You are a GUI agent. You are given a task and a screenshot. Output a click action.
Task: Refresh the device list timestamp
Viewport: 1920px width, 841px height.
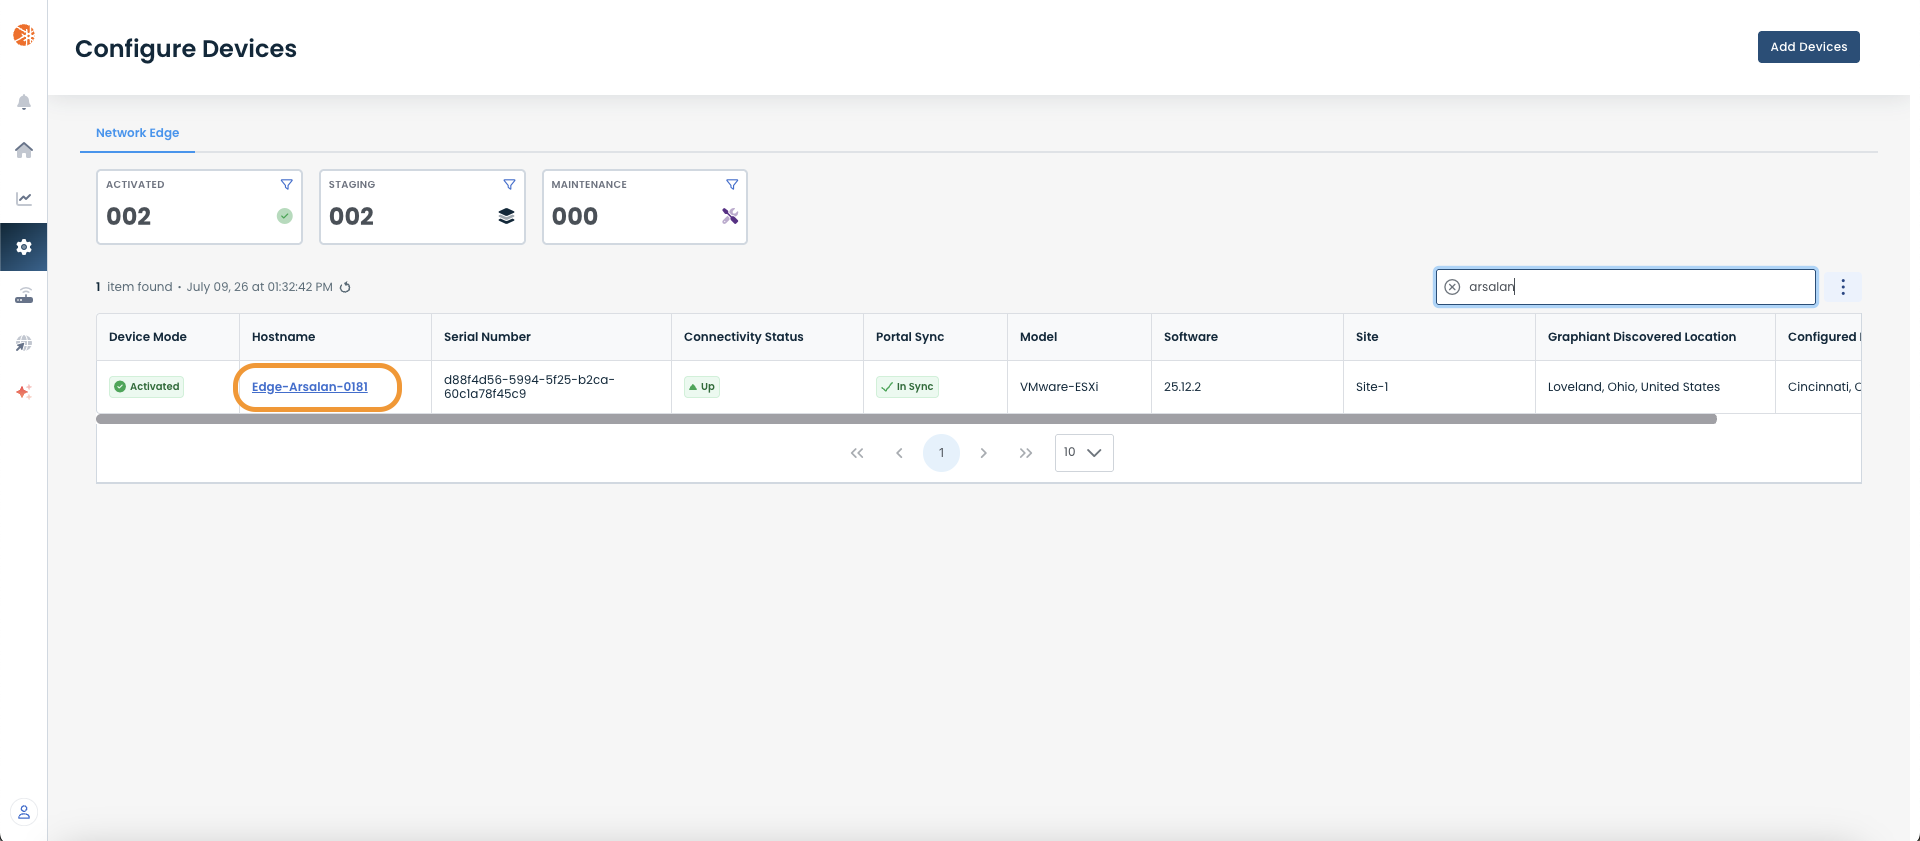(345, 287)
